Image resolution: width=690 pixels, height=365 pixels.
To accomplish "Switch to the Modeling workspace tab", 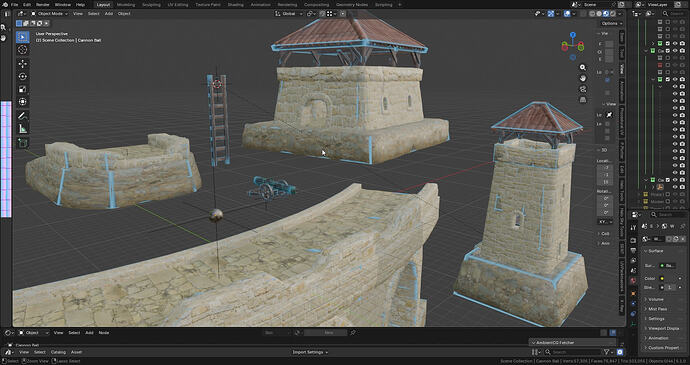I will [x=126, y=4].
